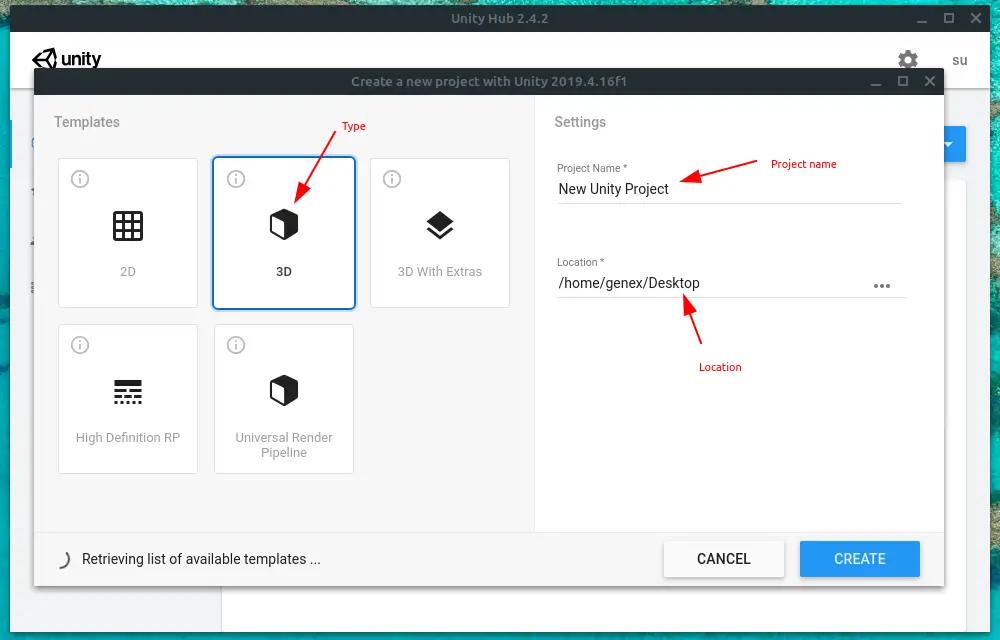Pick the High Definition RP template
Viewport: 1000px width, 640px height.
(128, 398)
